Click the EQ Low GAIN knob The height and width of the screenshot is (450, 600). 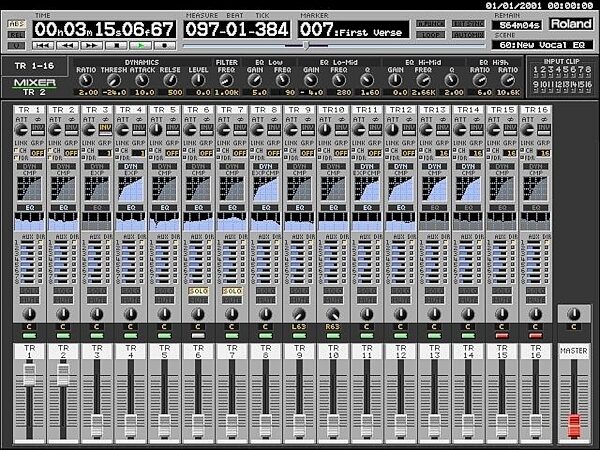[254, 80]
